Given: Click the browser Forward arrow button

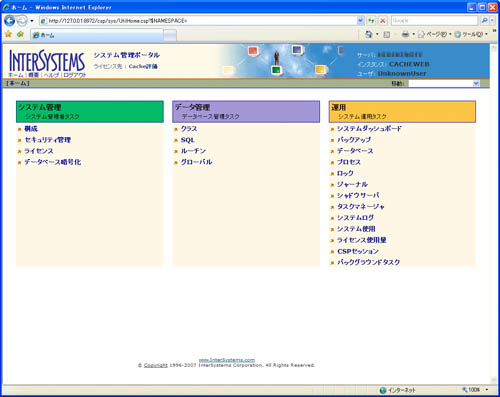Looking at the screenshot, I should coord(22,21).
